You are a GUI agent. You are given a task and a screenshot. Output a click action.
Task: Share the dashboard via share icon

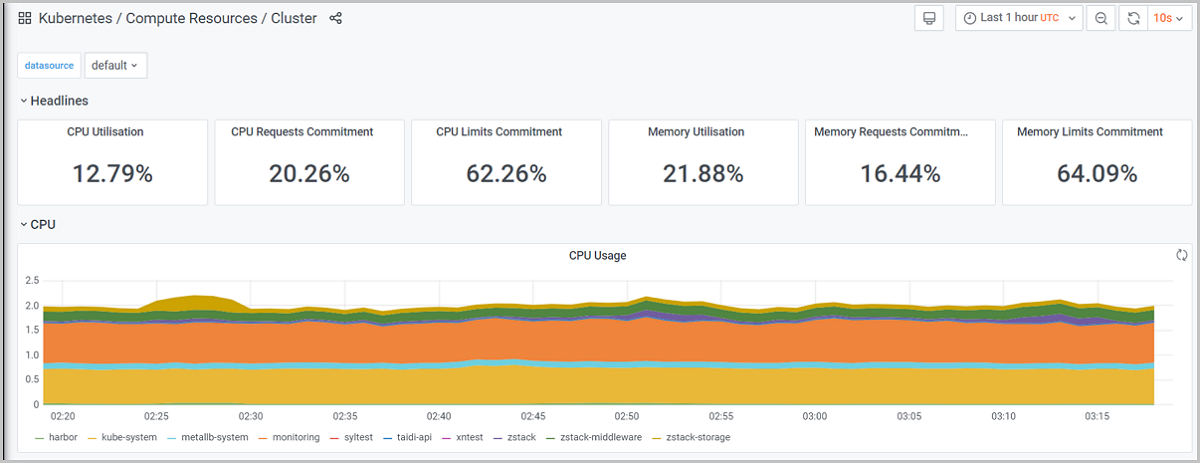[x=336, y=18]
